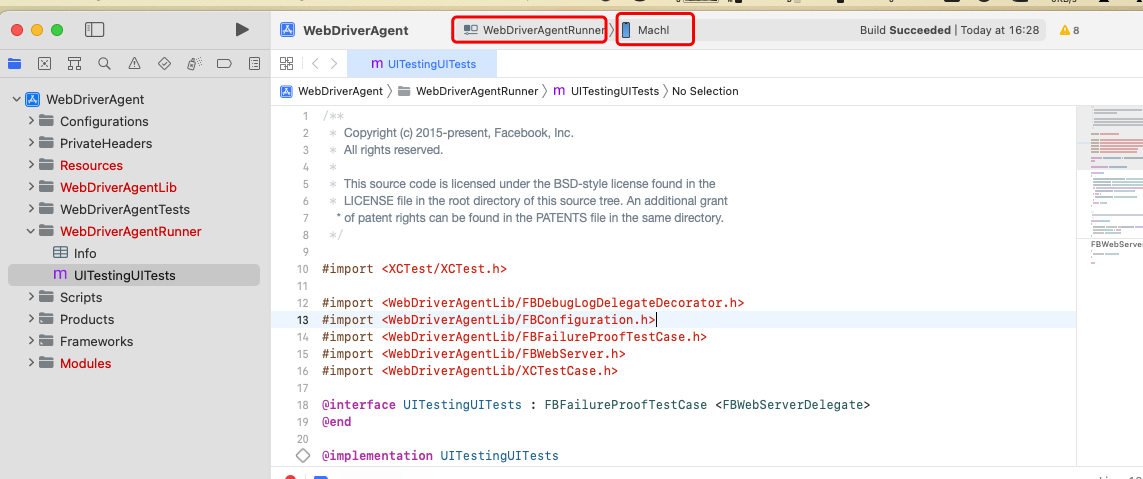Open the Report navigator
This screenshot has width=1143, height=479.
click(254, 63)
